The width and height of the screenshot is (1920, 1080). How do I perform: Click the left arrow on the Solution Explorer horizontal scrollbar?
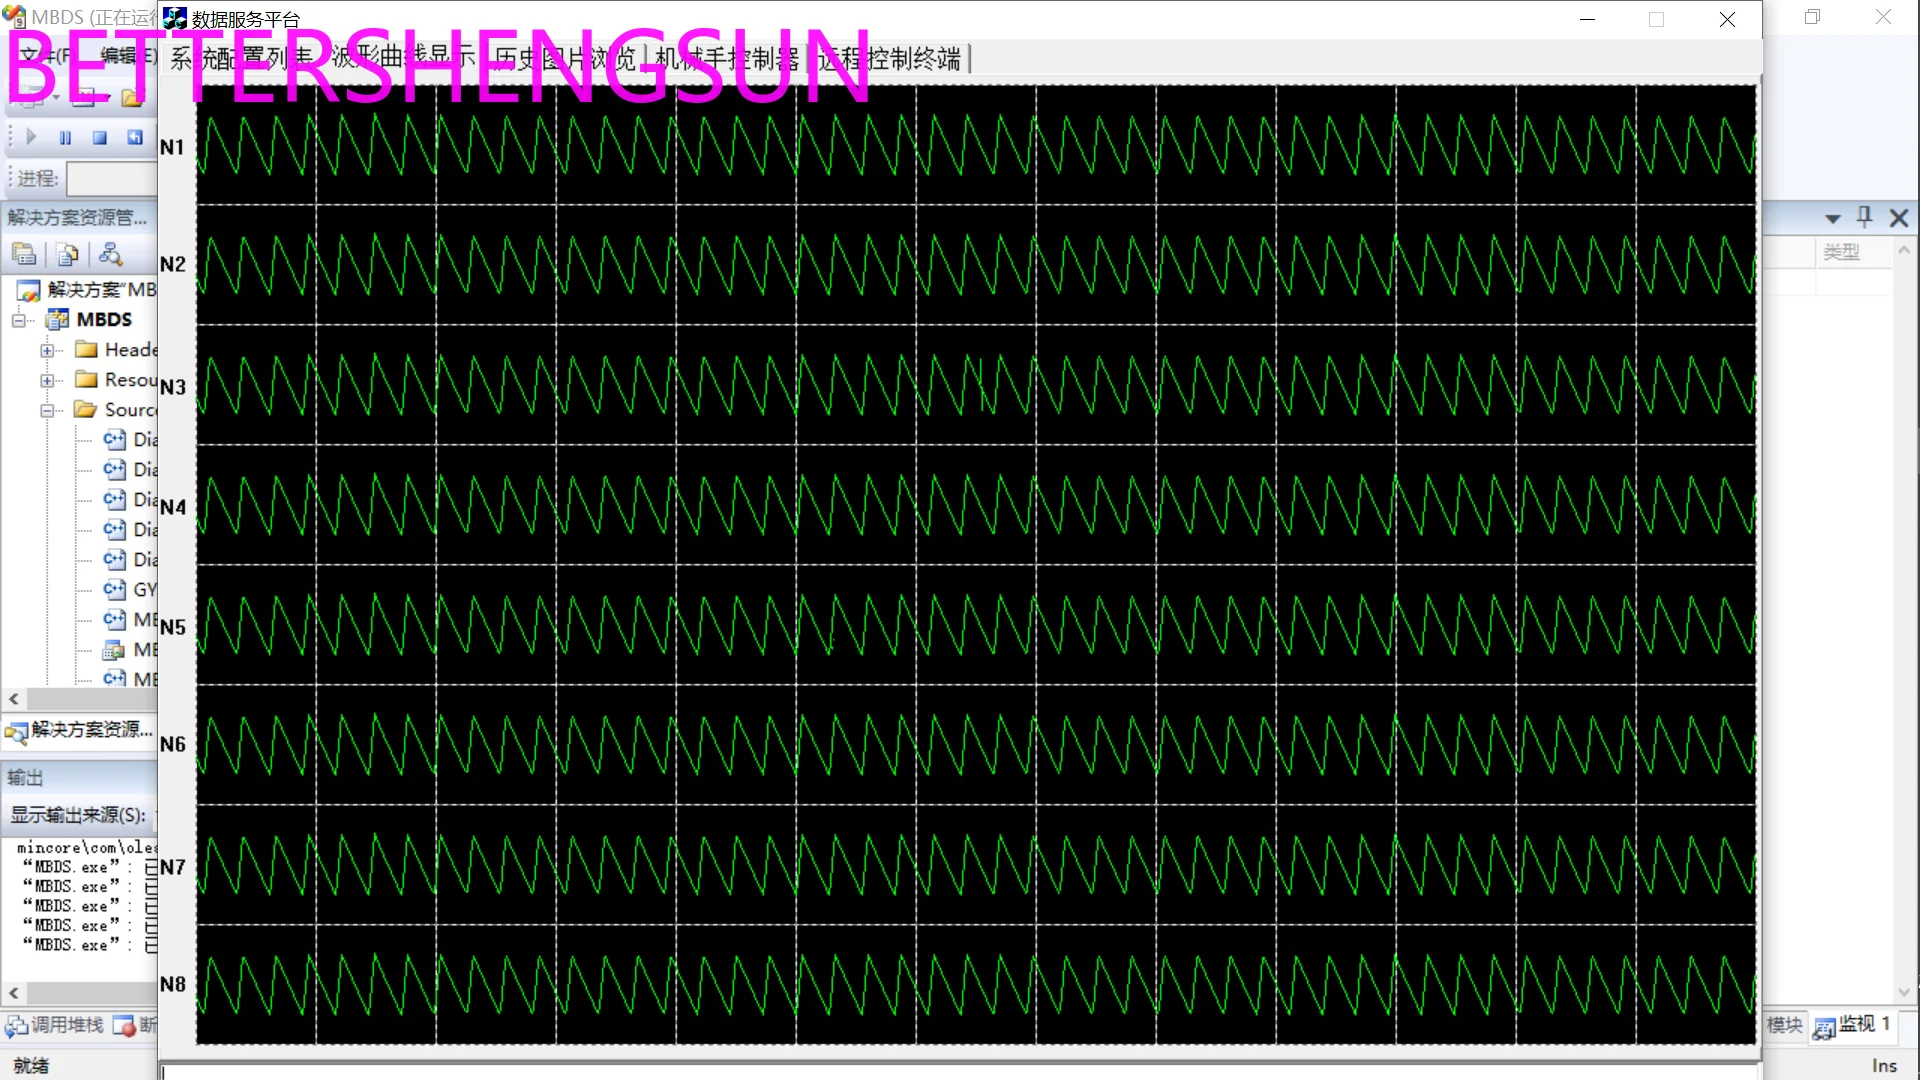[14, 699]
